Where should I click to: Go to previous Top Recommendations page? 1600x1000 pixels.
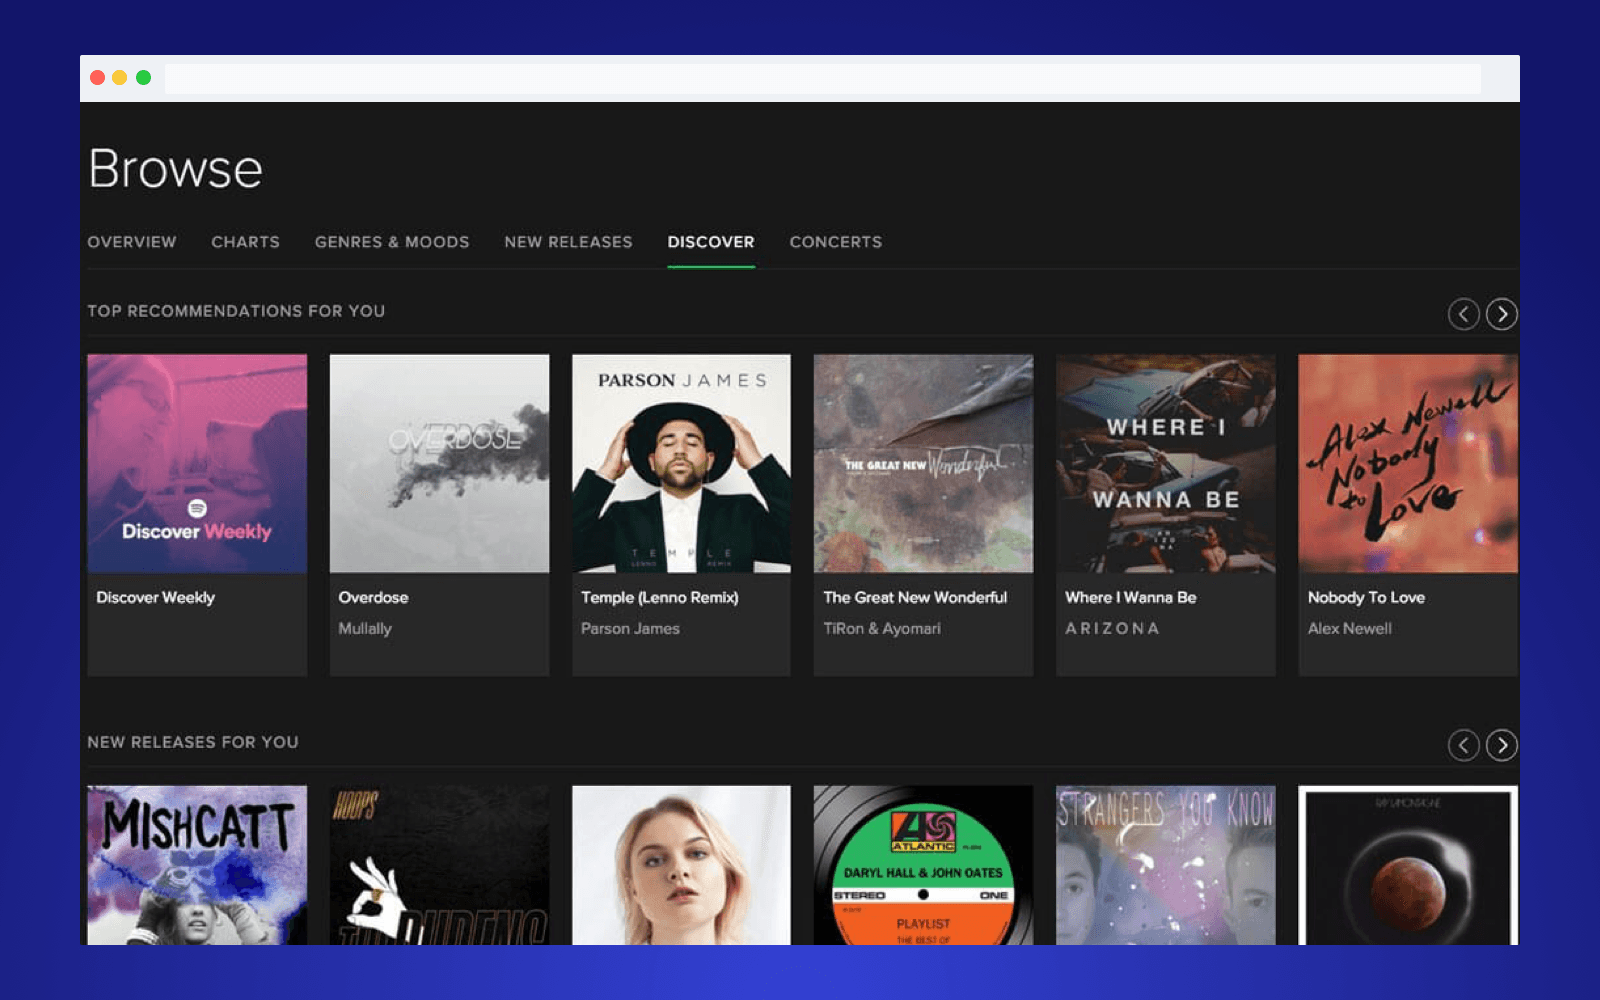1463,314
